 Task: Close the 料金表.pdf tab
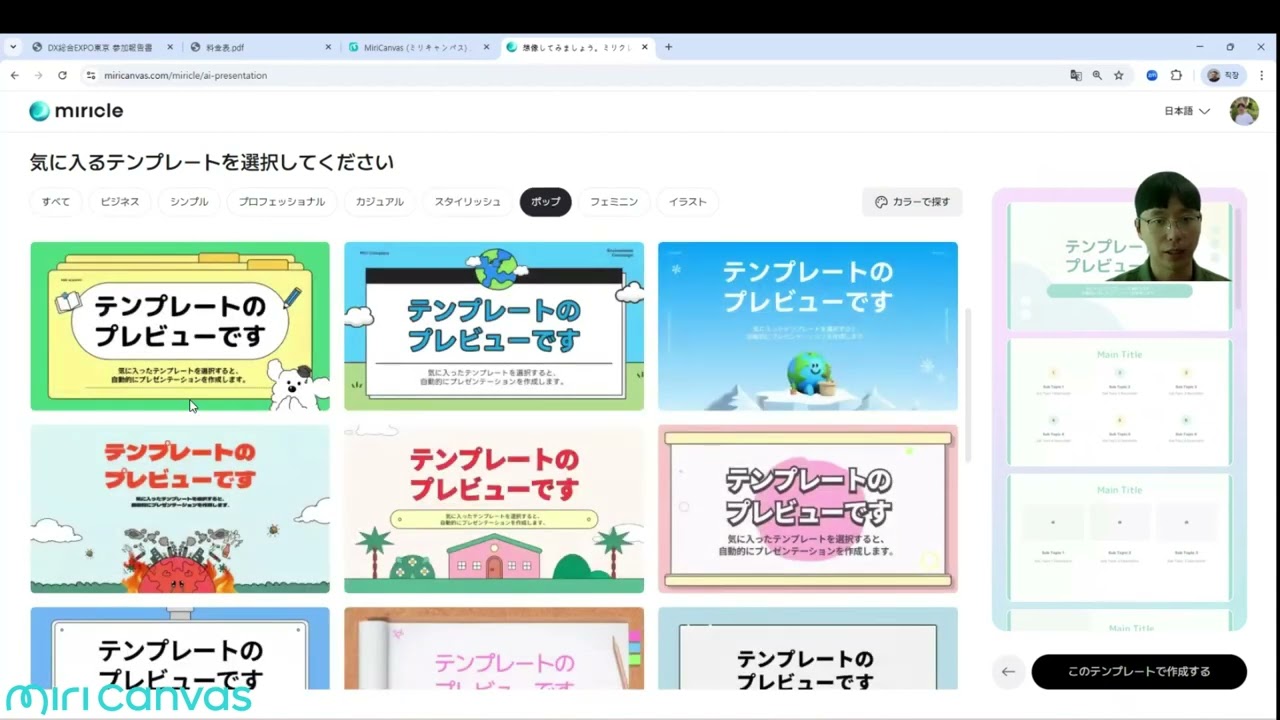(328, 47)
